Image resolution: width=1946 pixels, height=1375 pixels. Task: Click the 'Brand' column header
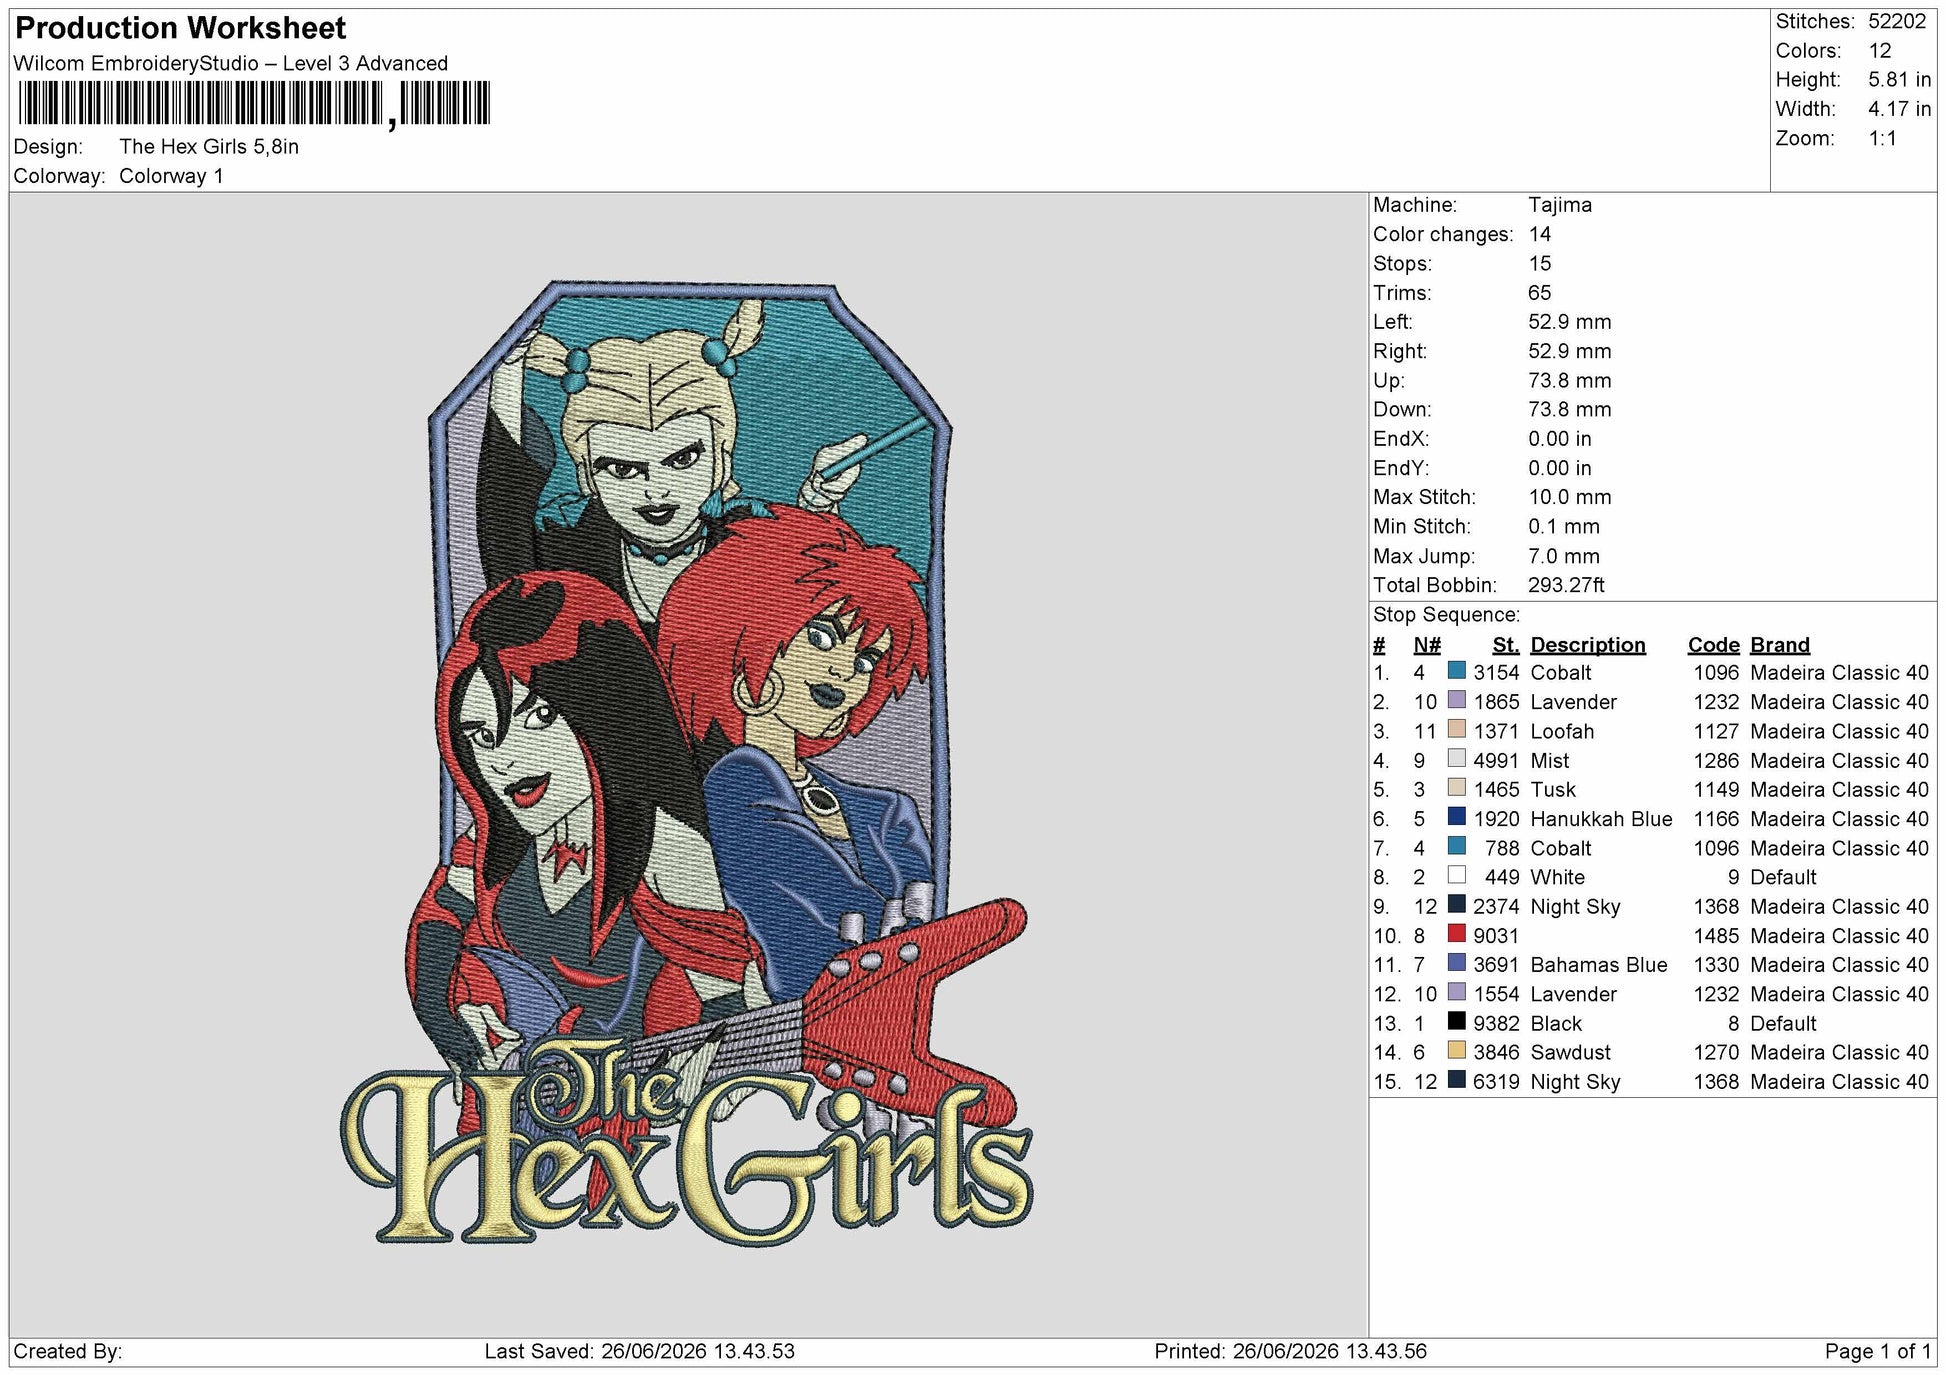coord(1780,645)
